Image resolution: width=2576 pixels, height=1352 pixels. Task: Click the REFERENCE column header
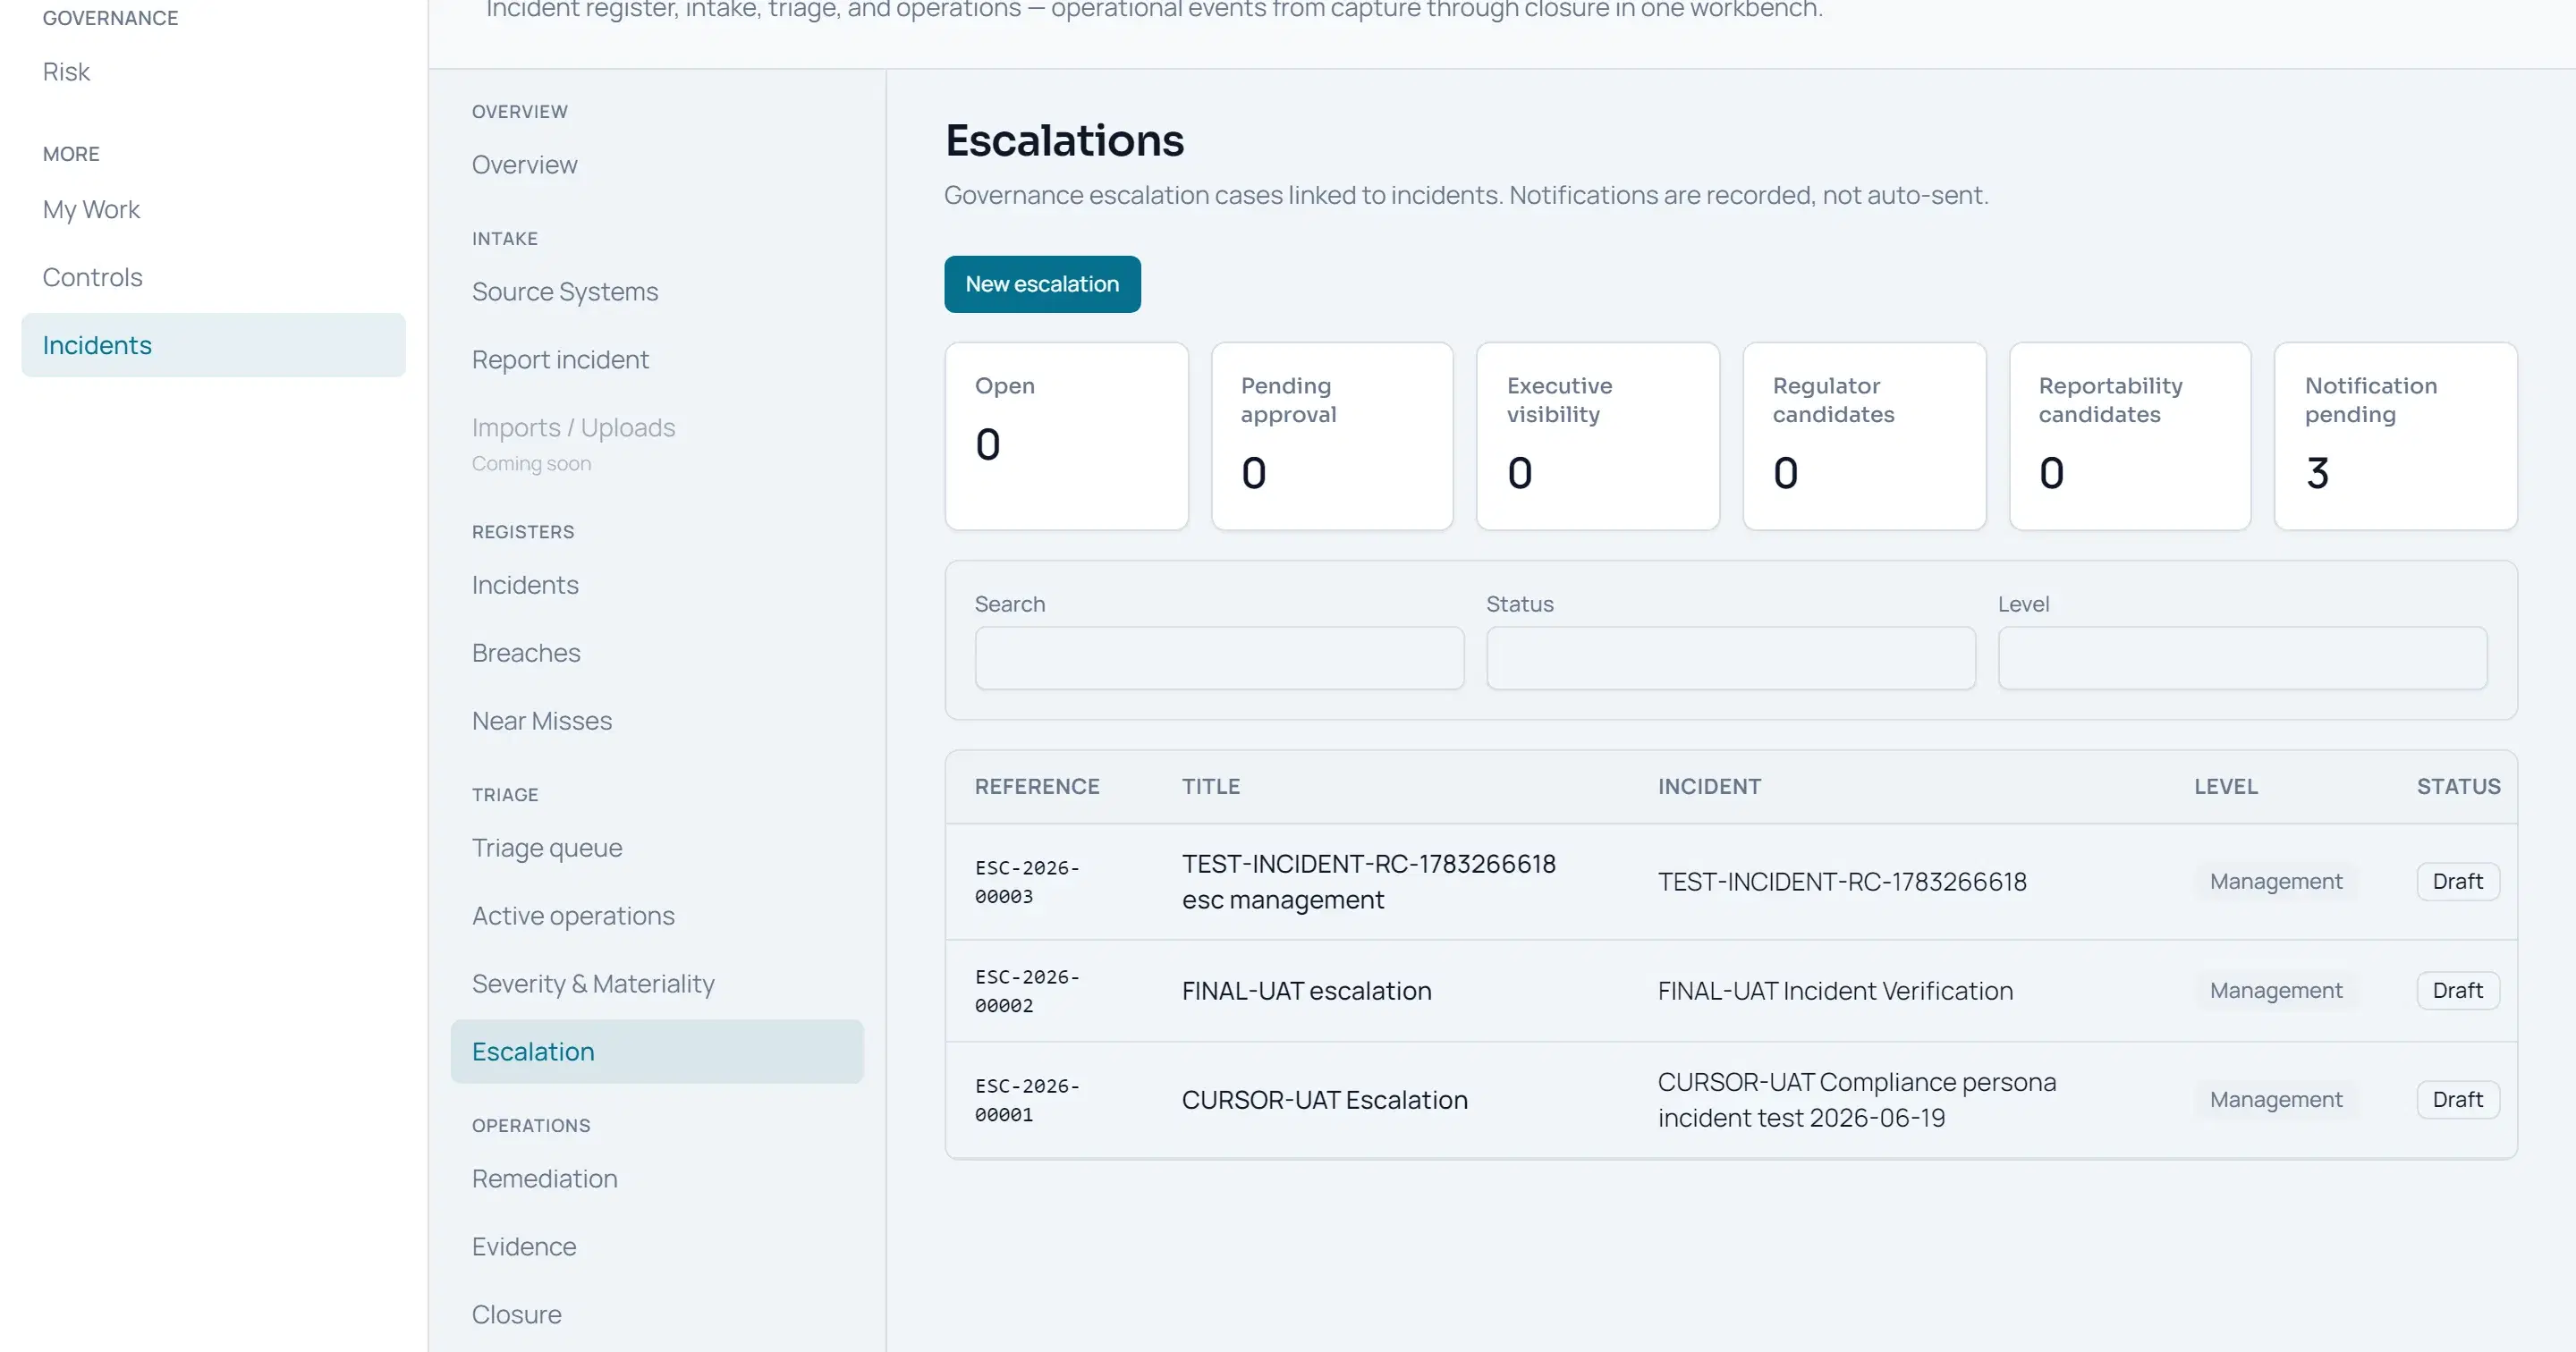(x=1037, y=787)
